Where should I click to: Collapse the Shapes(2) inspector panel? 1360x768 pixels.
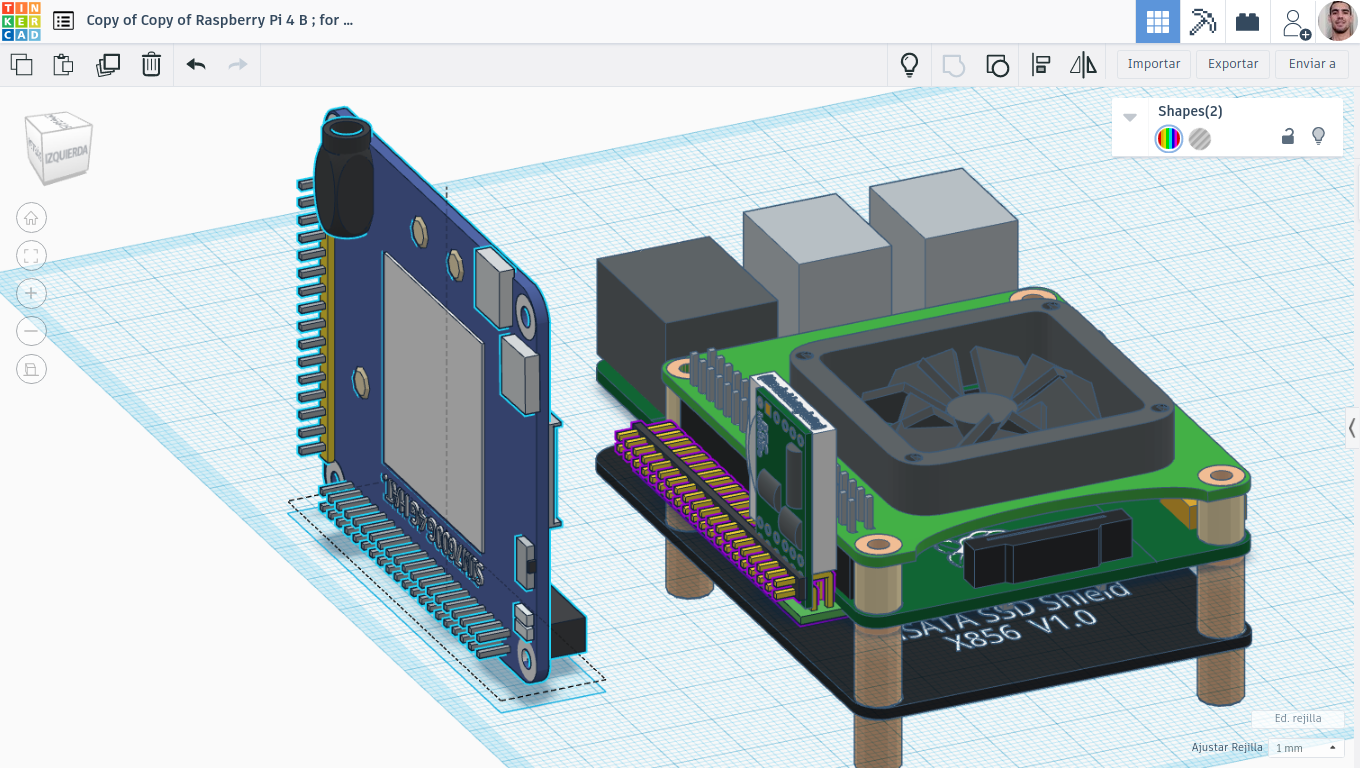(x=1130, y=117)
